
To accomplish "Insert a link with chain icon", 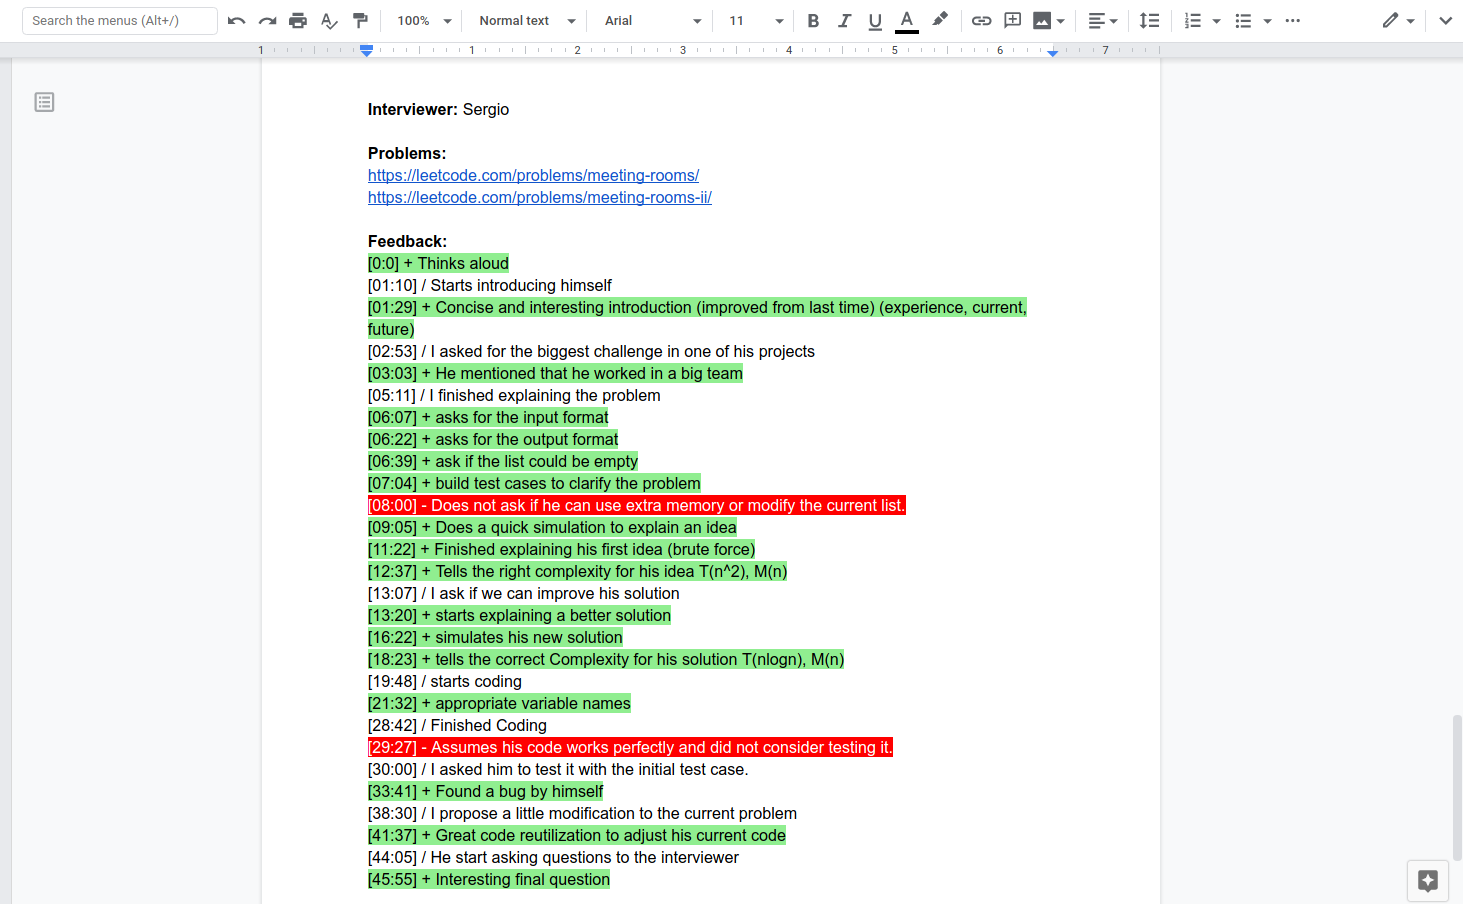I will coord(982,21).
